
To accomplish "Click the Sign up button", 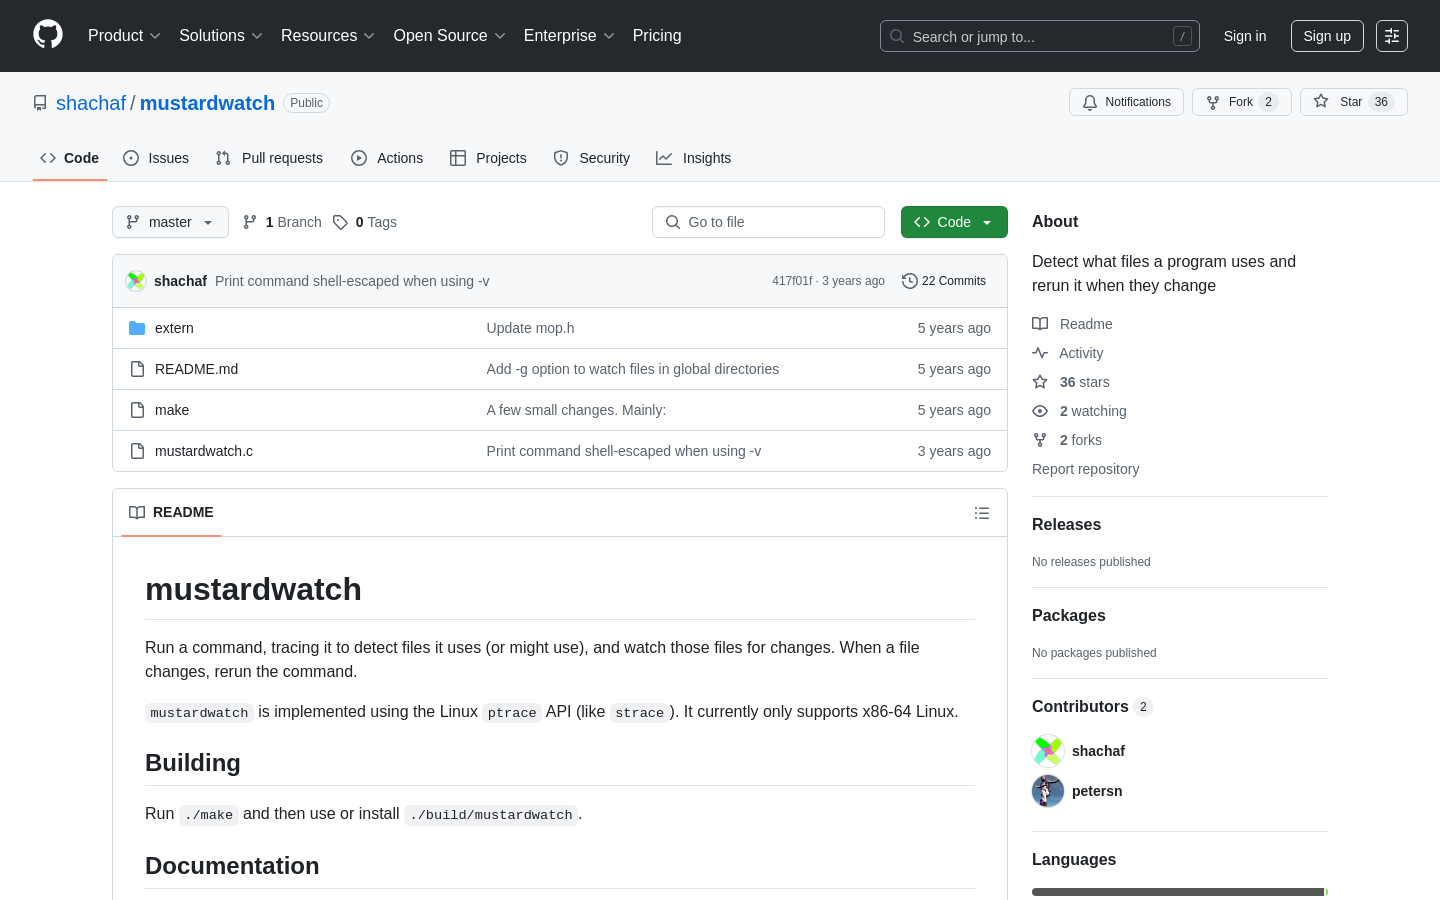I will coord(1327,36).
